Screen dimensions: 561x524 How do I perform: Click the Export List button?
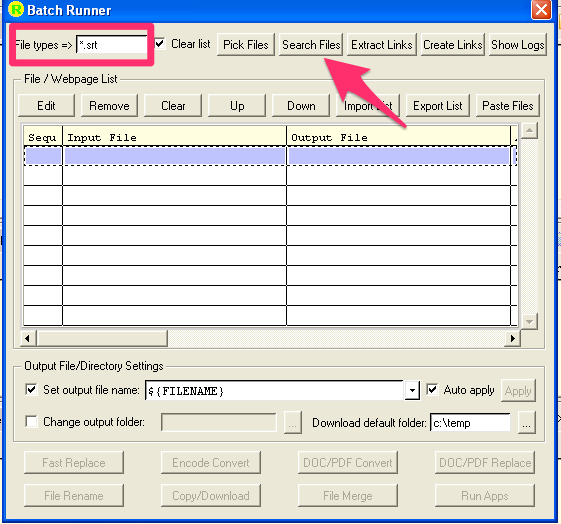tap(438, 106)
